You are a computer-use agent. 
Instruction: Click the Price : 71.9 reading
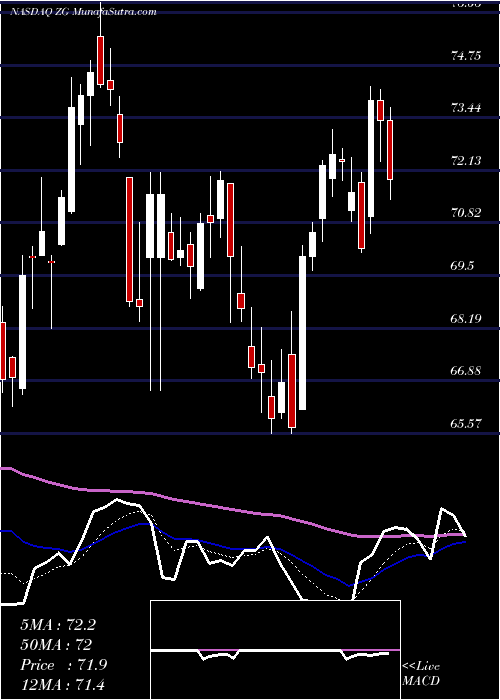tap(63, 665)
